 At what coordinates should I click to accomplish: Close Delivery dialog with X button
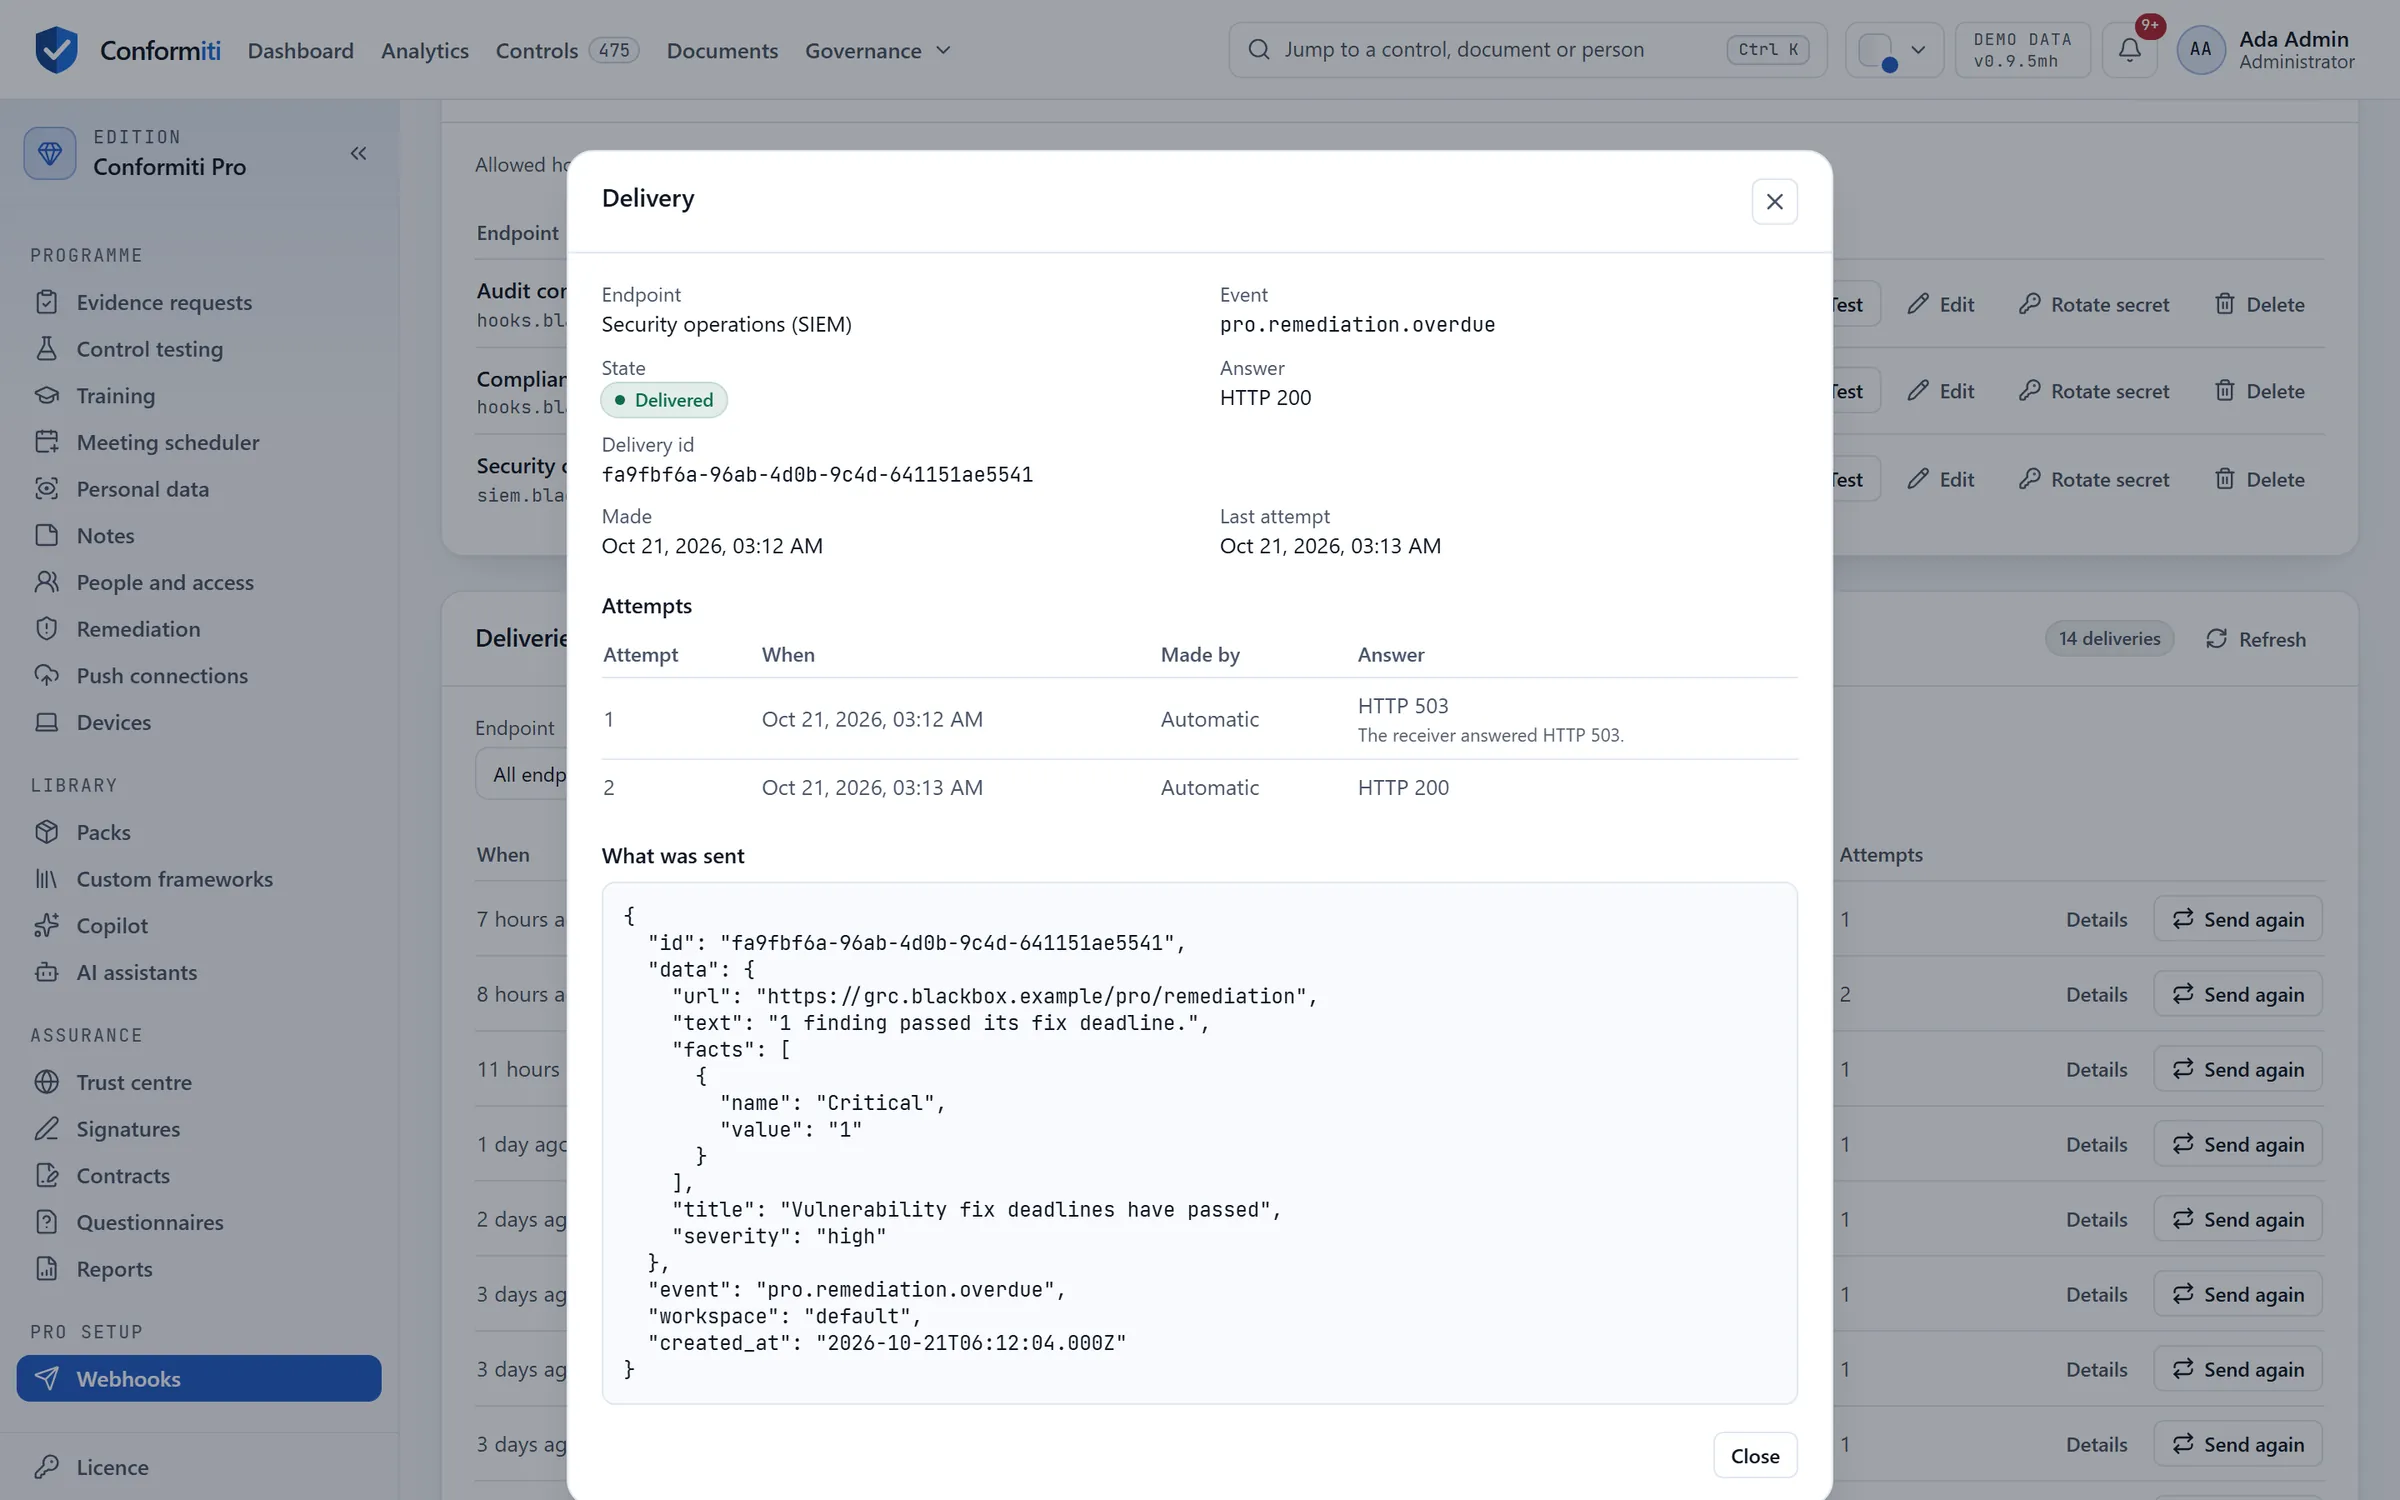pos(1774,201)
